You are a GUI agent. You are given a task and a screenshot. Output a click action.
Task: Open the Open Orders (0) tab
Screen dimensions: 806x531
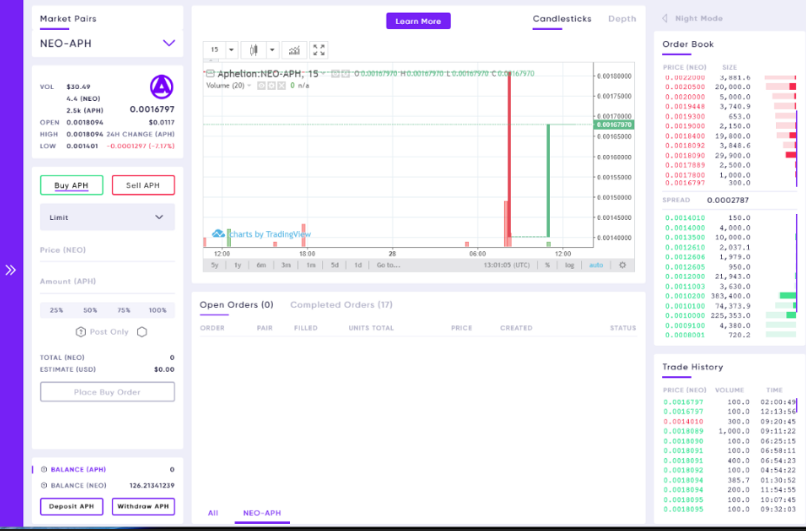click(236, 305)
